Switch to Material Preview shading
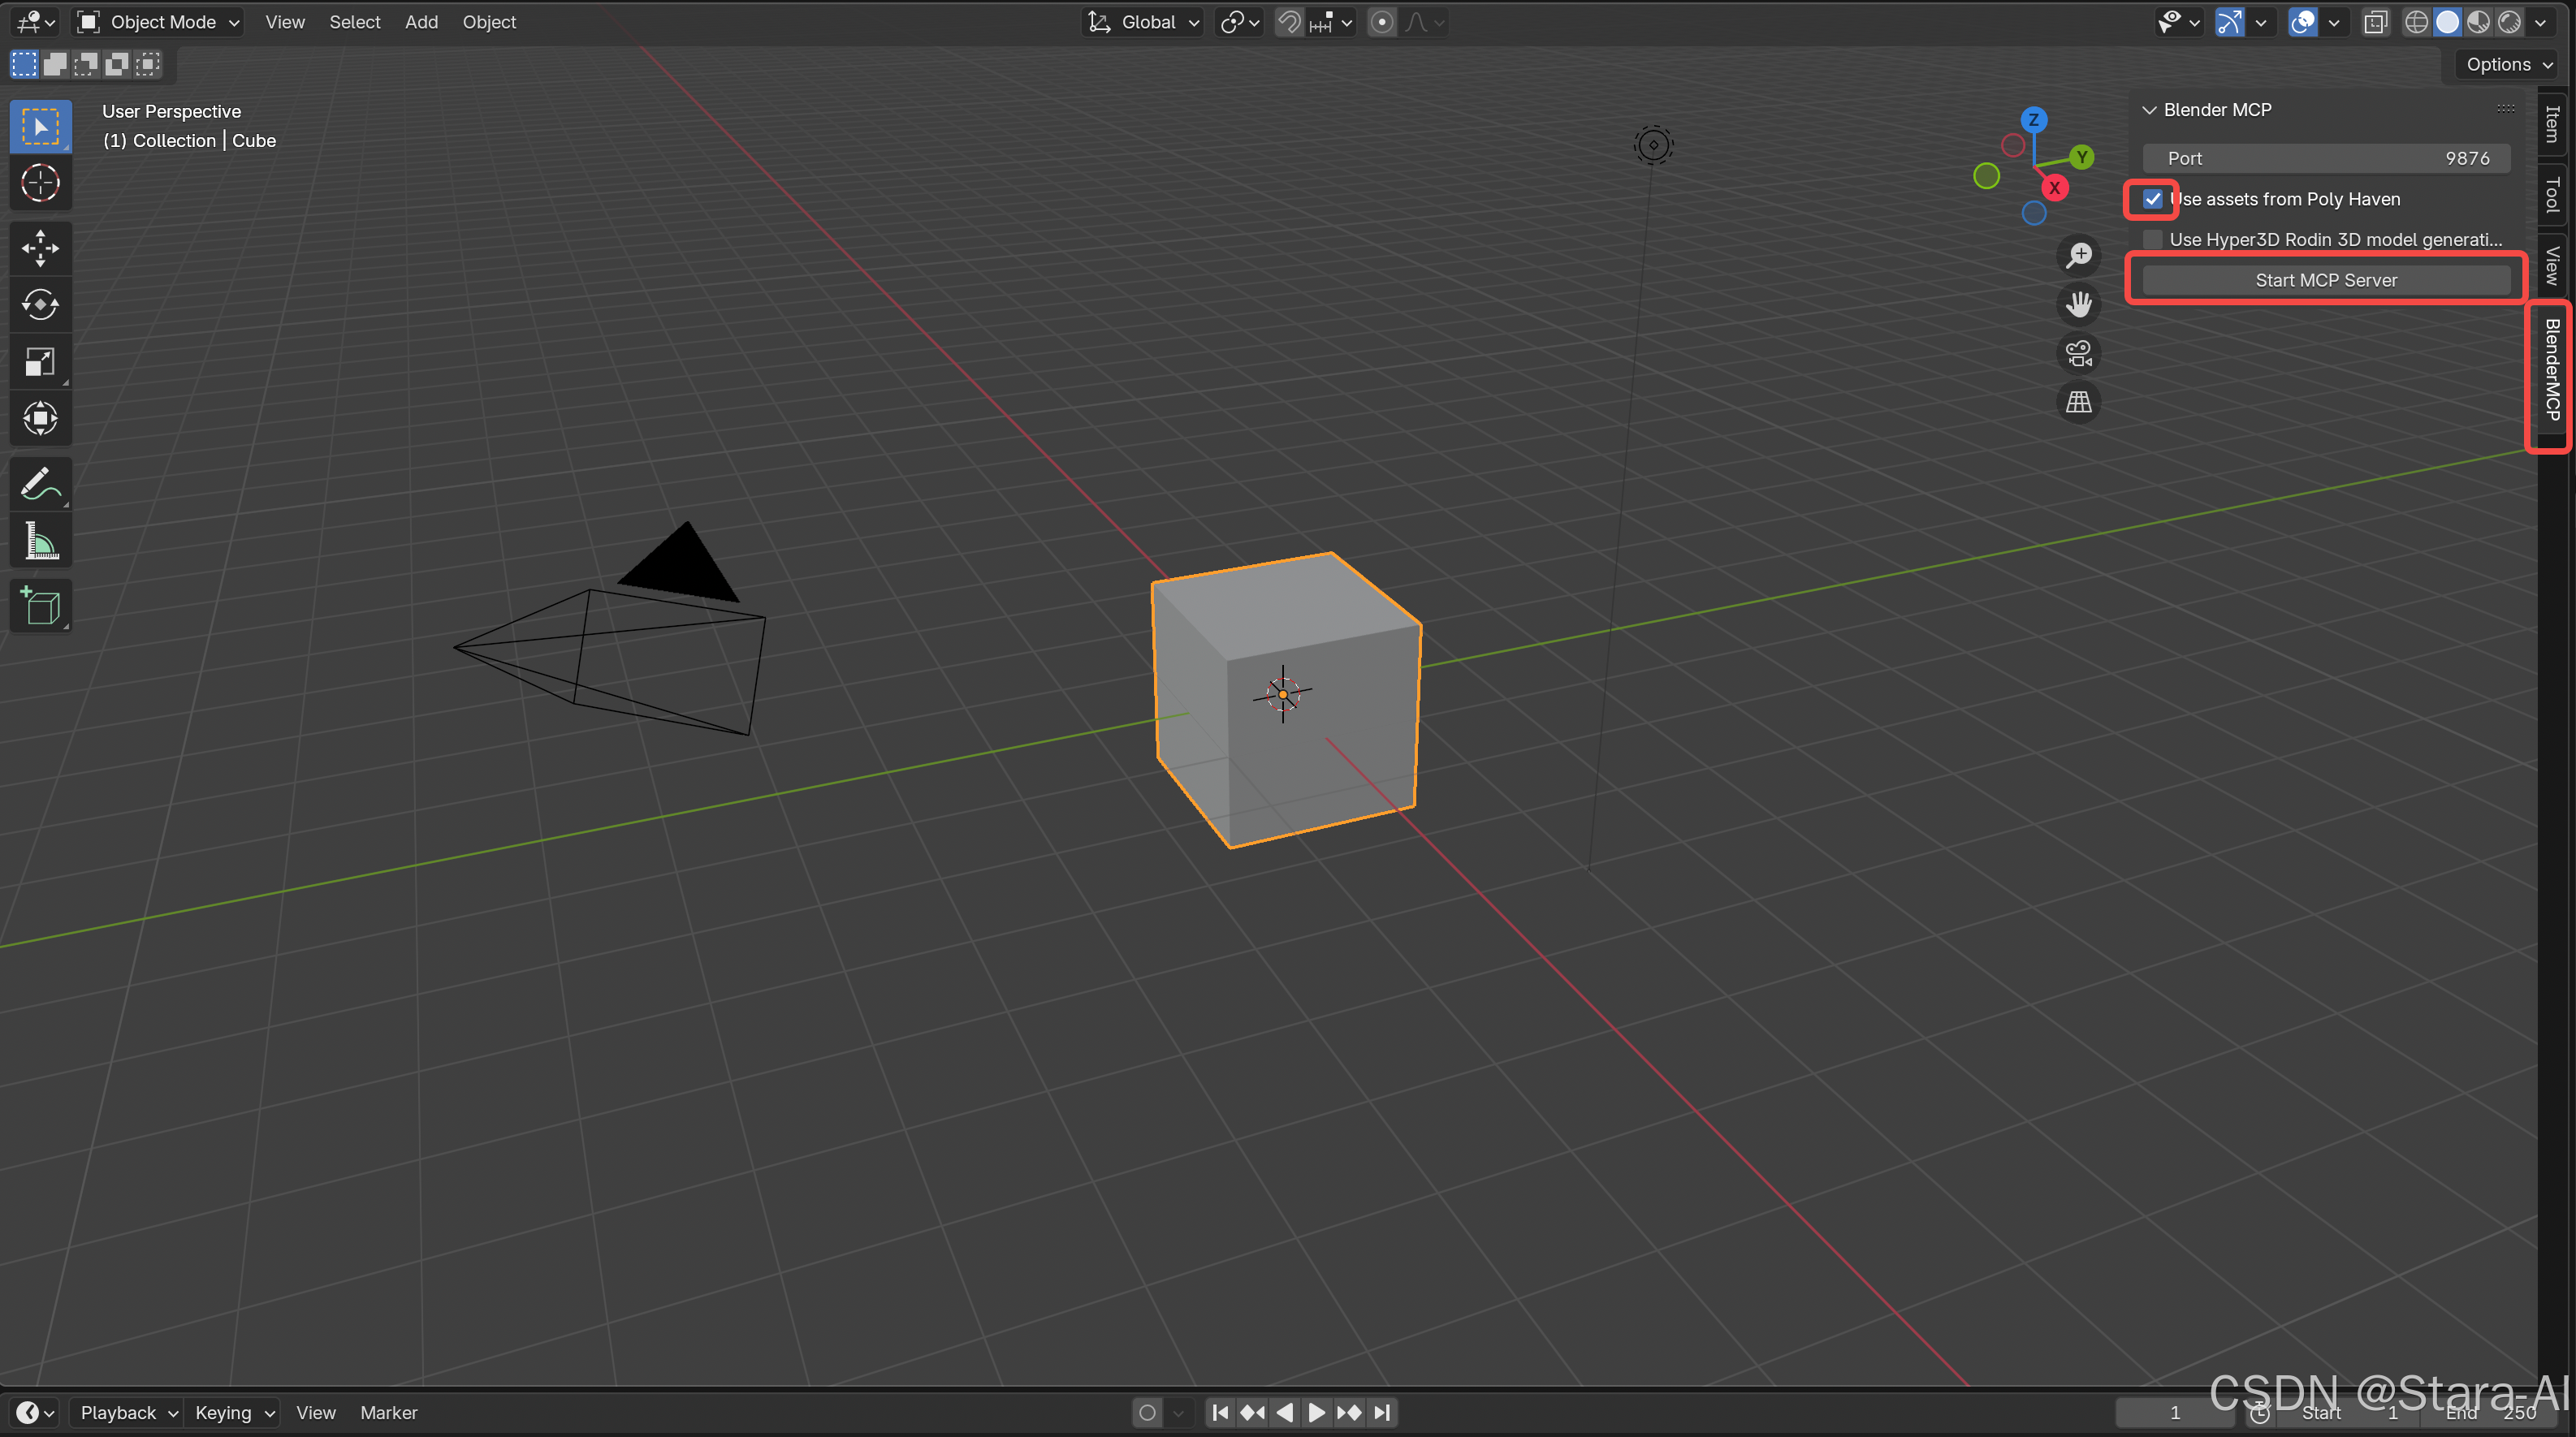The height and width of the screenshot is (1437, 2576). coord(2478,22)
